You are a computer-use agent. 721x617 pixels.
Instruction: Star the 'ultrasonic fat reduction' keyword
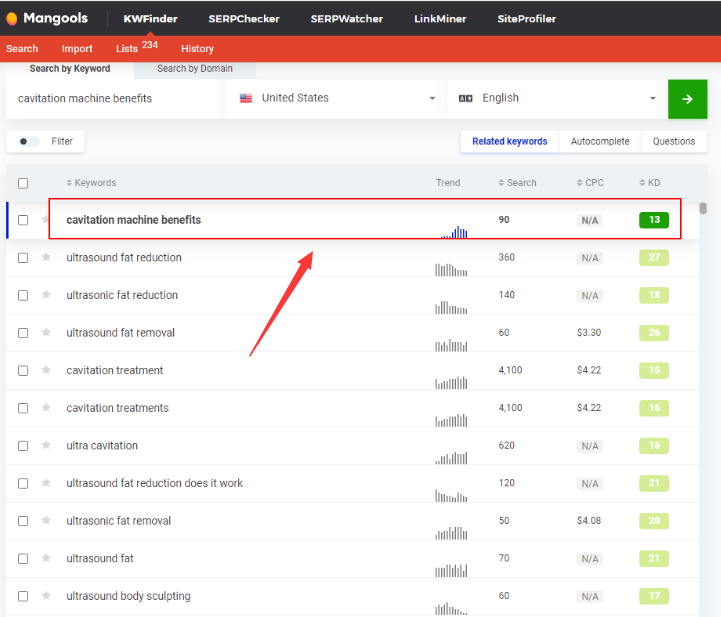tap(46, 295)
